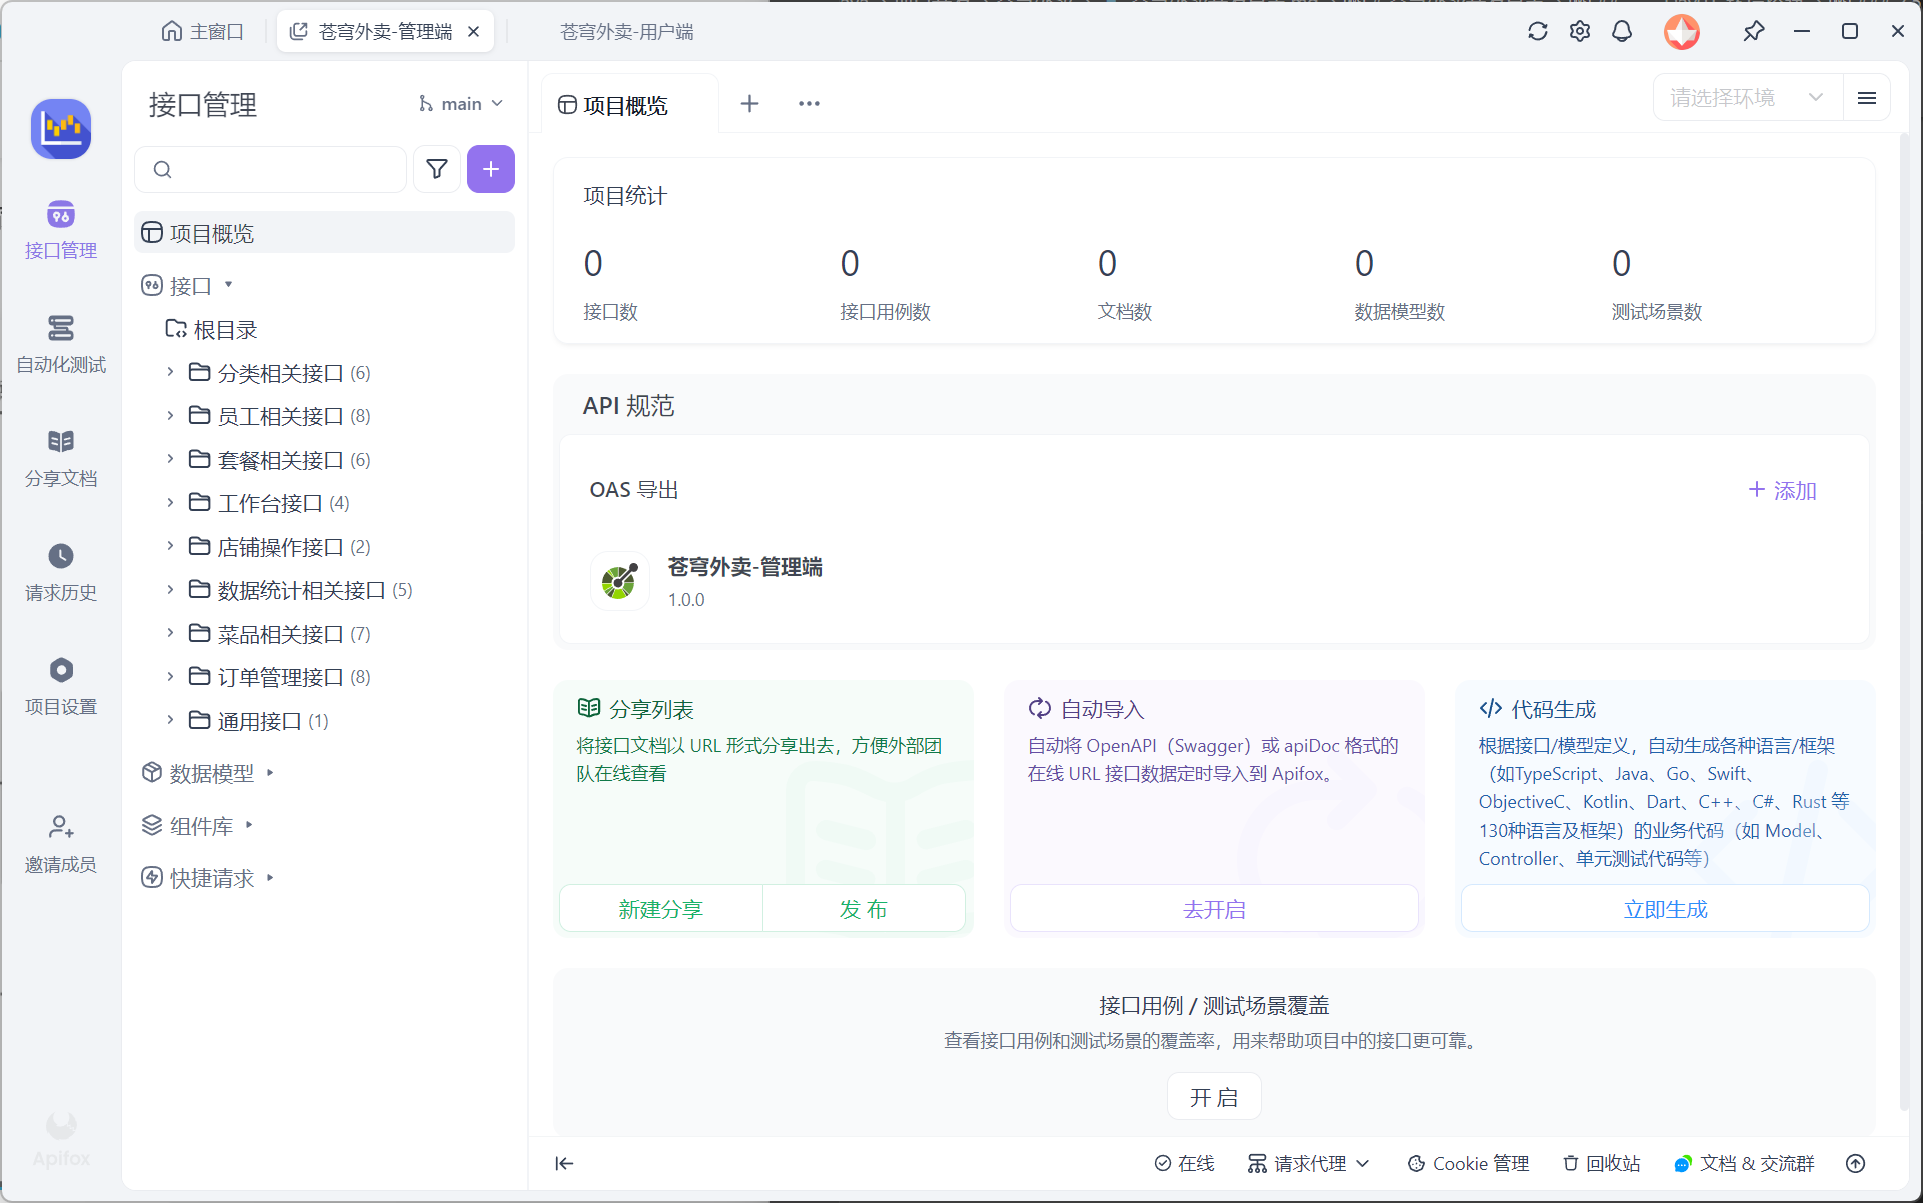The width and height of the screenshot is (1923, 1203).
Task: Click the purple plus add button
Action: (490, 169)
